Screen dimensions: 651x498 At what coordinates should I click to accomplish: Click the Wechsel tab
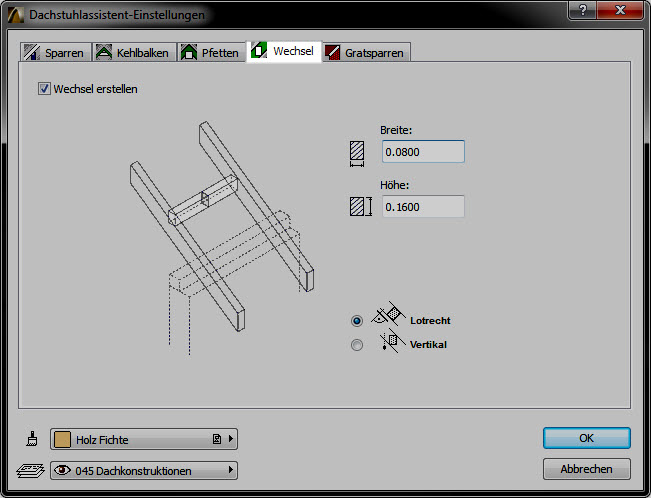point(284,52)
